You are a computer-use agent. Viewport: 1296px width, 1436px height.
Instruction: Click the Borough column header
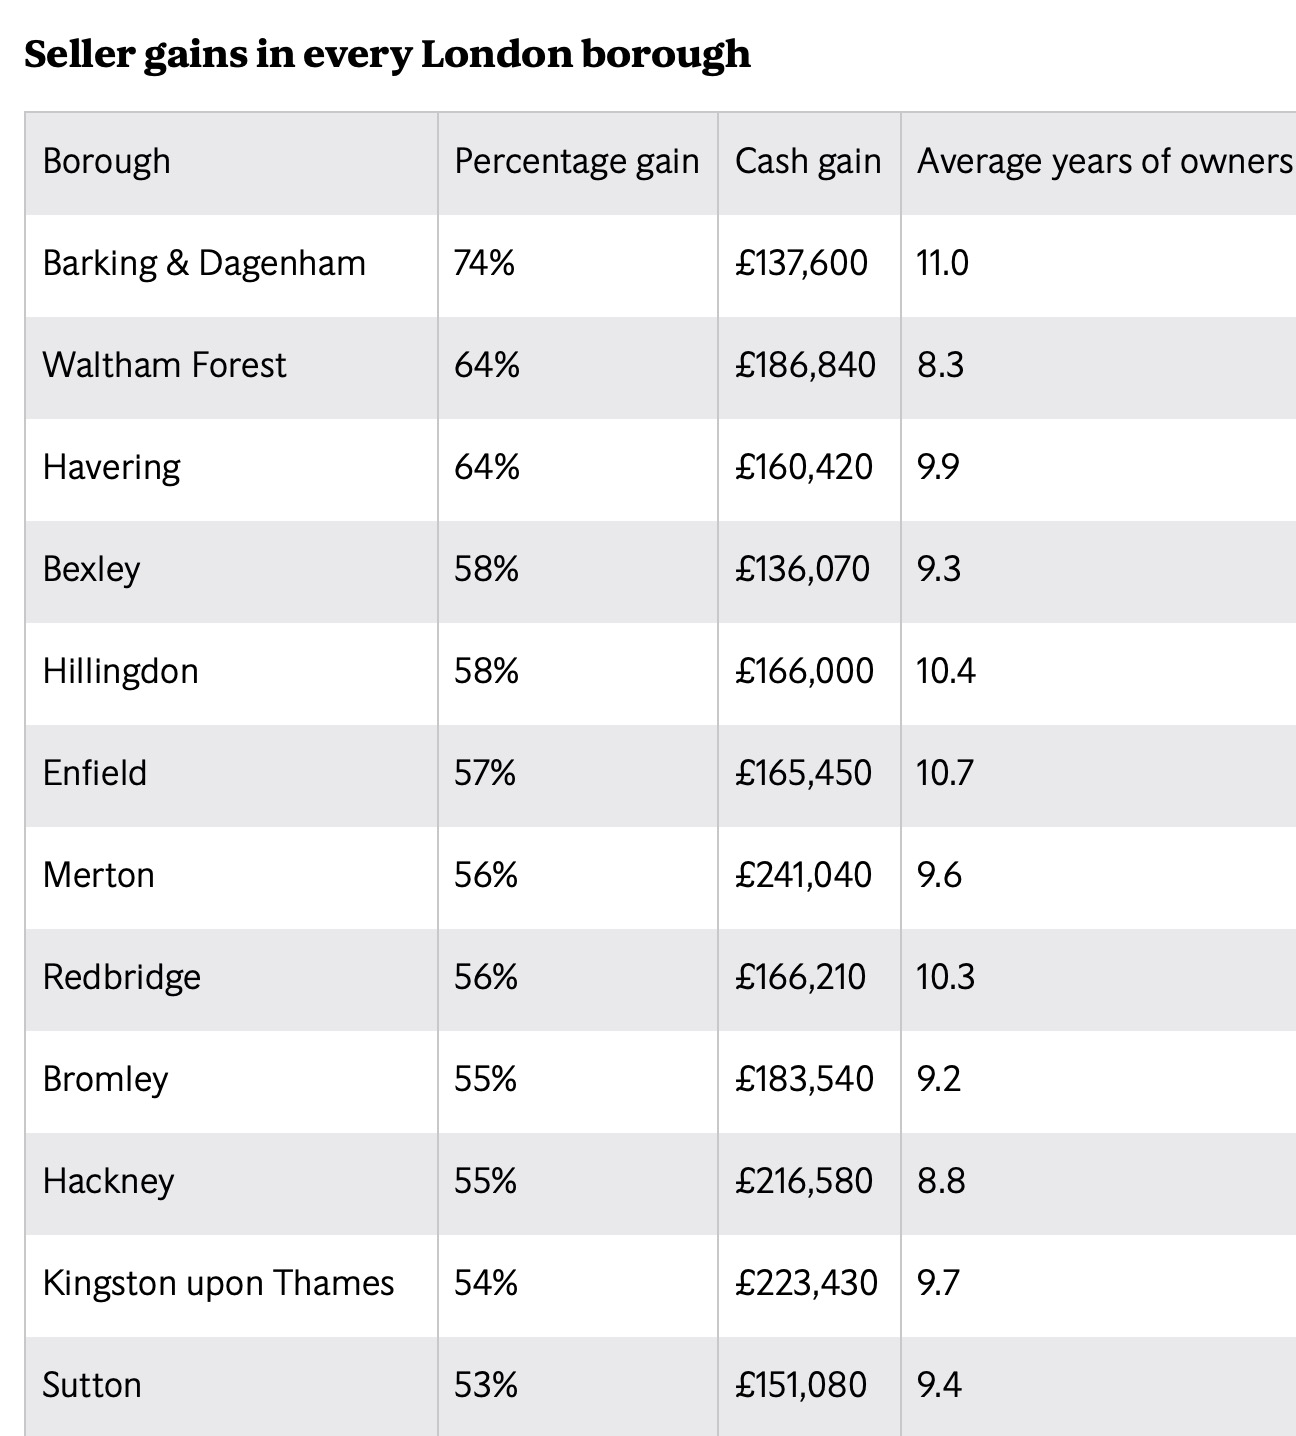coord(107,162)
